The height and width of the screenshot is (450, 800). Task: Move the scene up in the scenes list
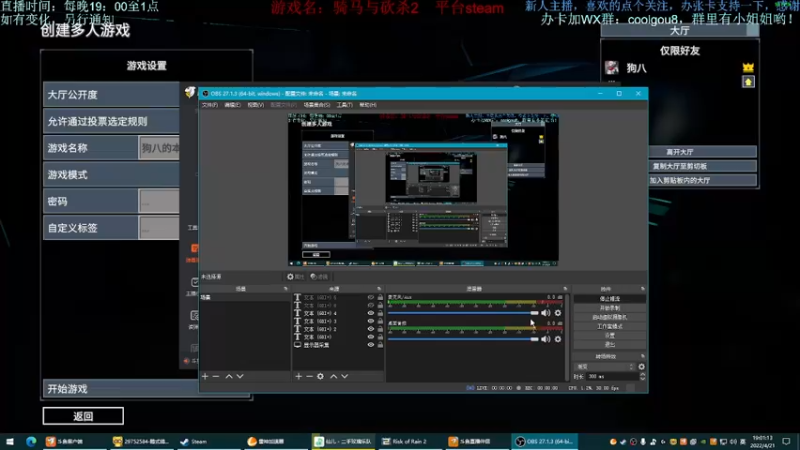click(229, 377)
